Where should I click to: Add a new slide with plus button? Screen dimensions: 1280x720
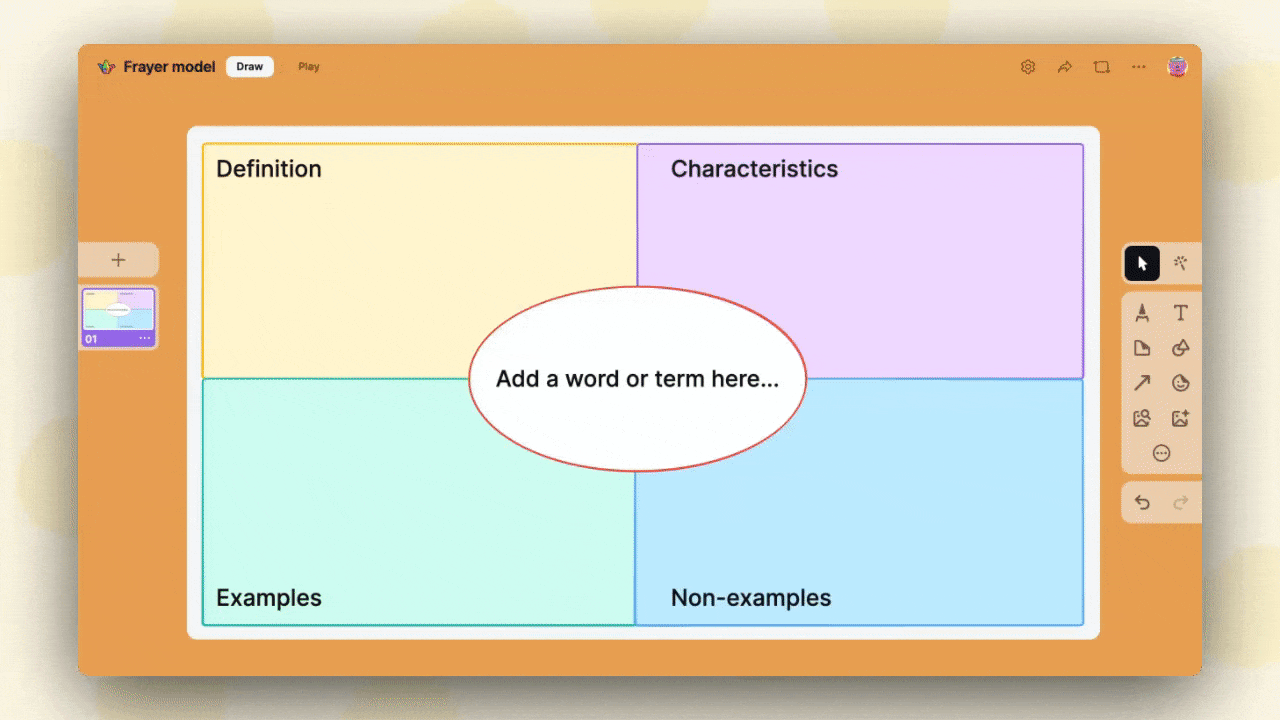118,260
